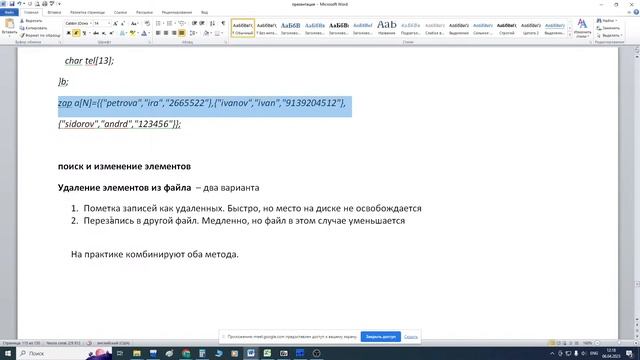Click the multilevel list icon

tap(182, 23)
